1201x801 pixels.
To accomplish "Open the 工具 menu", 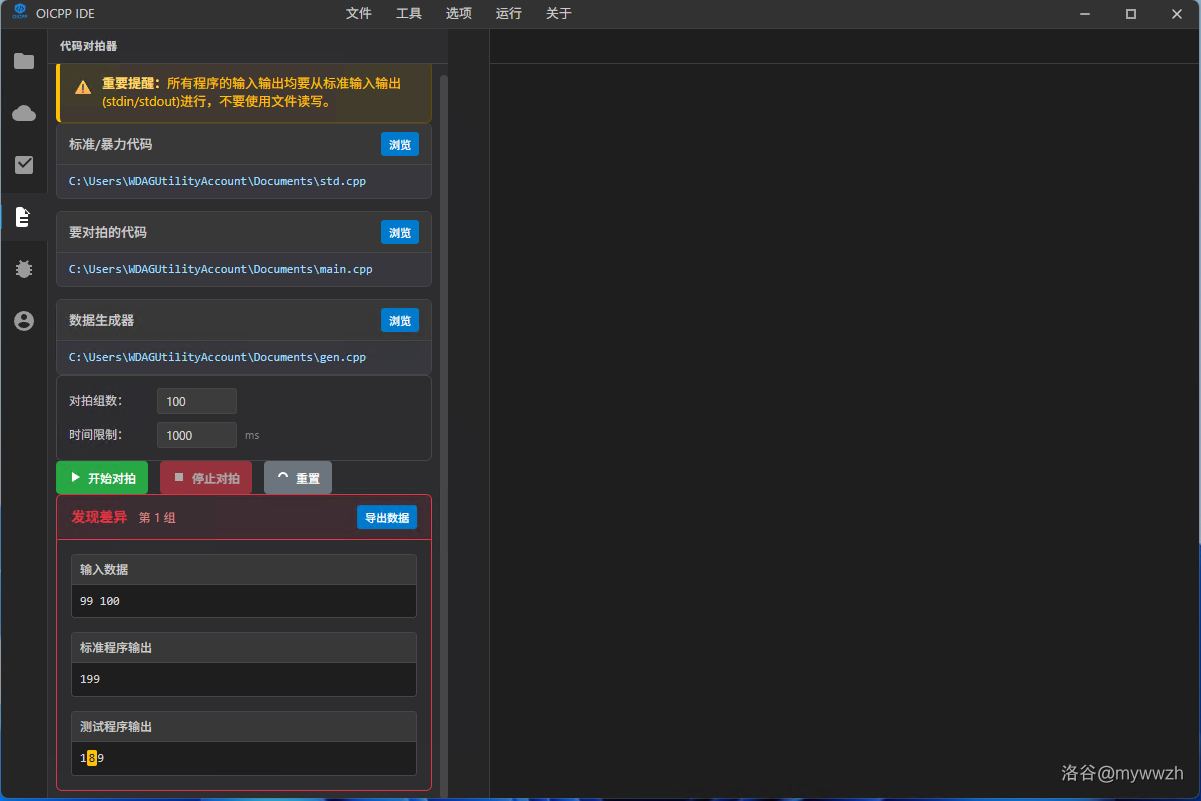I will click(x=408, y=14).
